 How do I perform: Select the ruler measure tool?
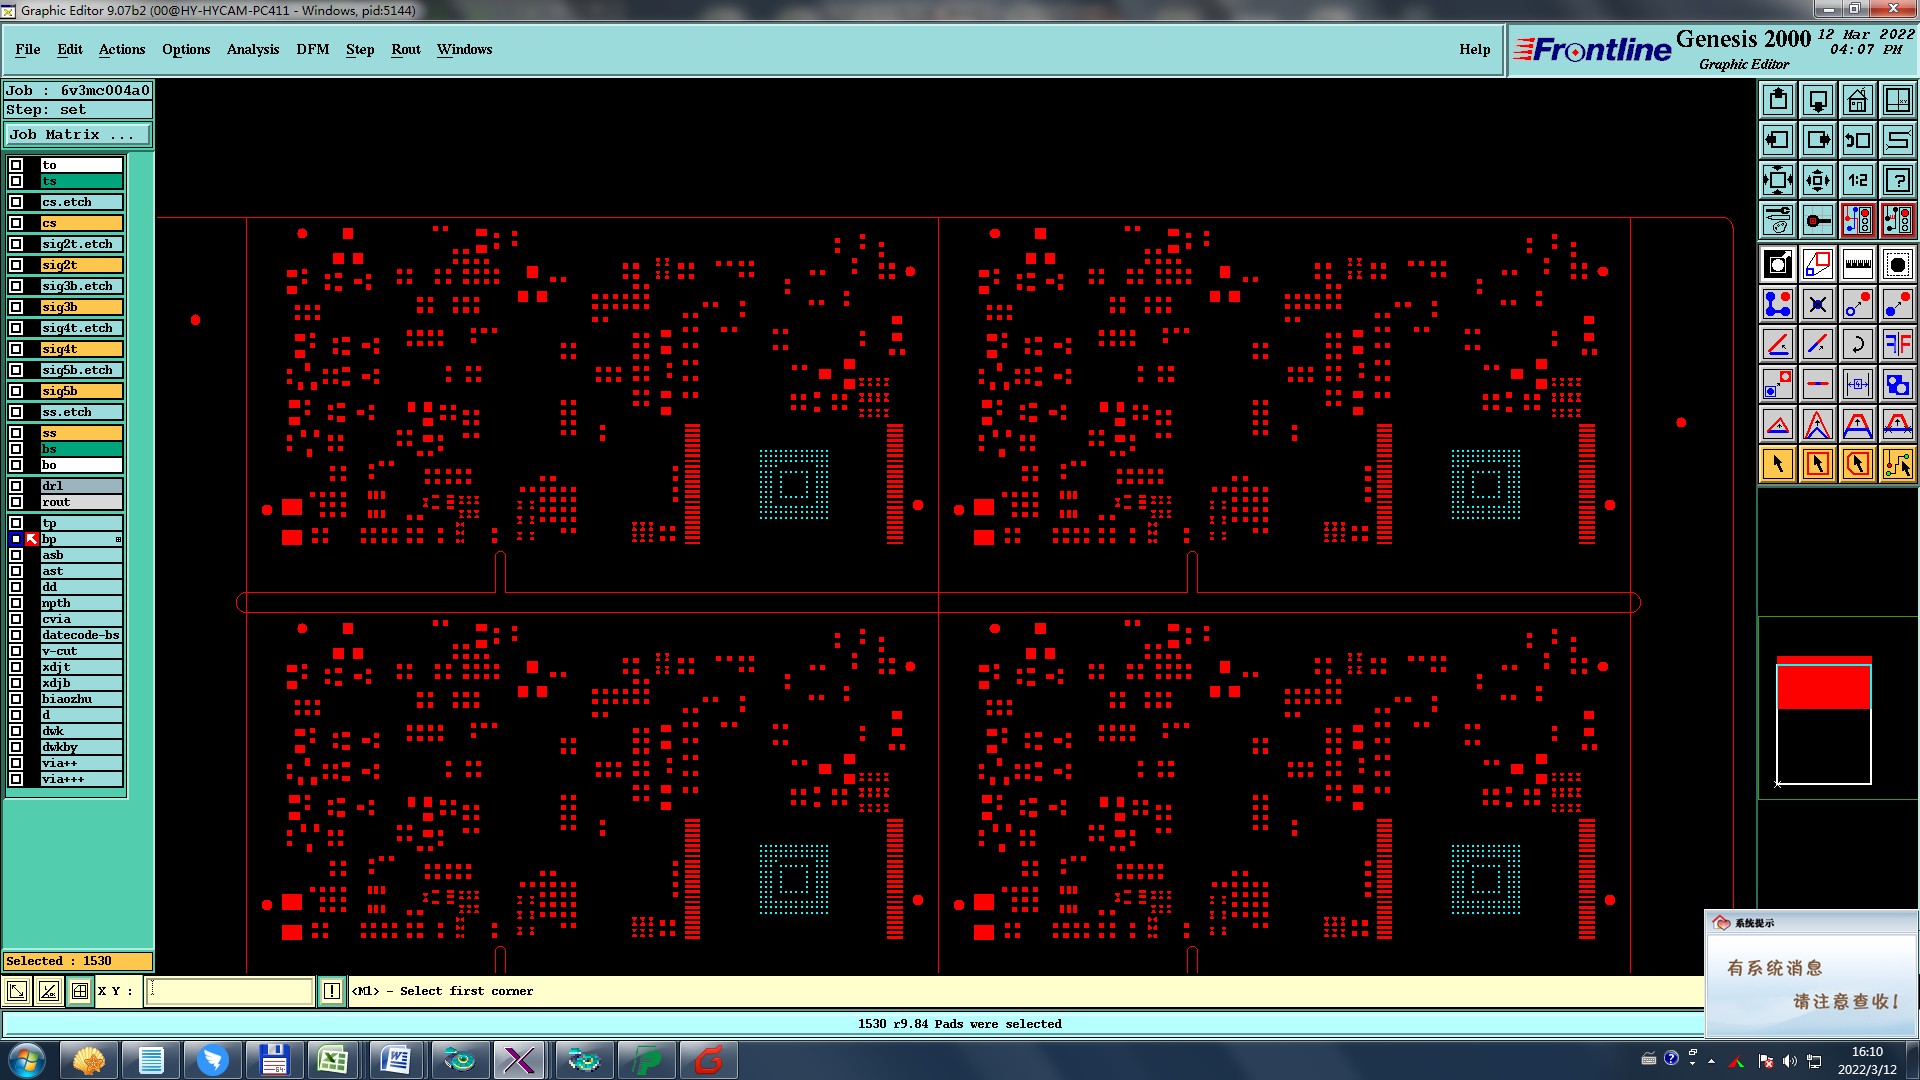pos(1858,264)
